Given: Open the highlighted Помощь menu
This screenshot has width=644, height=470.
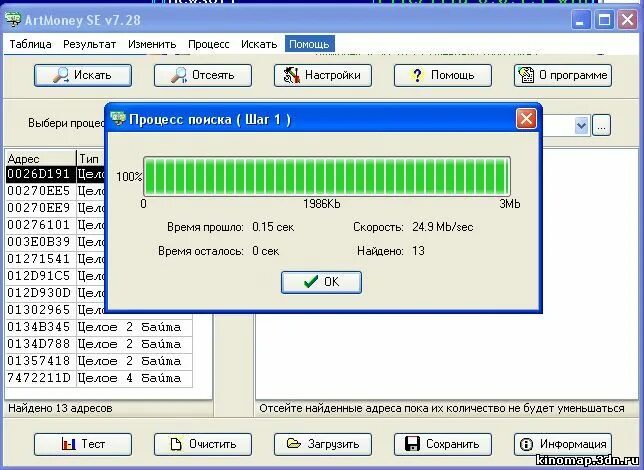Looking at the screenshot, I should pos(310,44).
